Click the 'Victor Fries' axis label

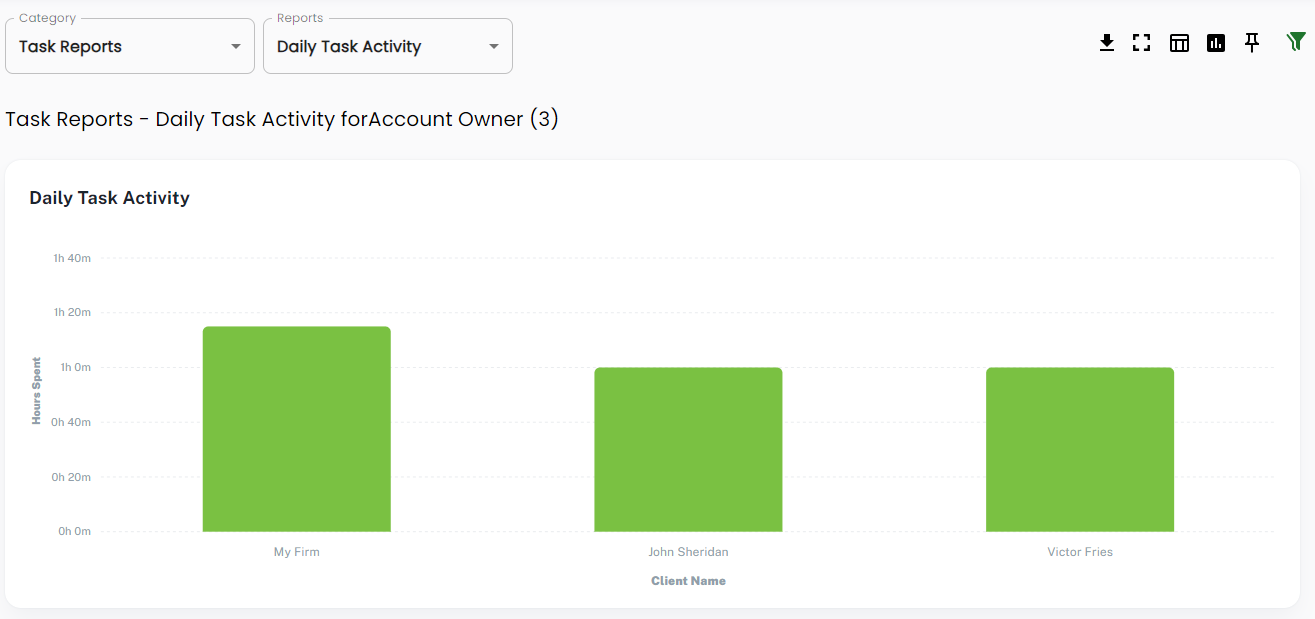pos(1080,552)
